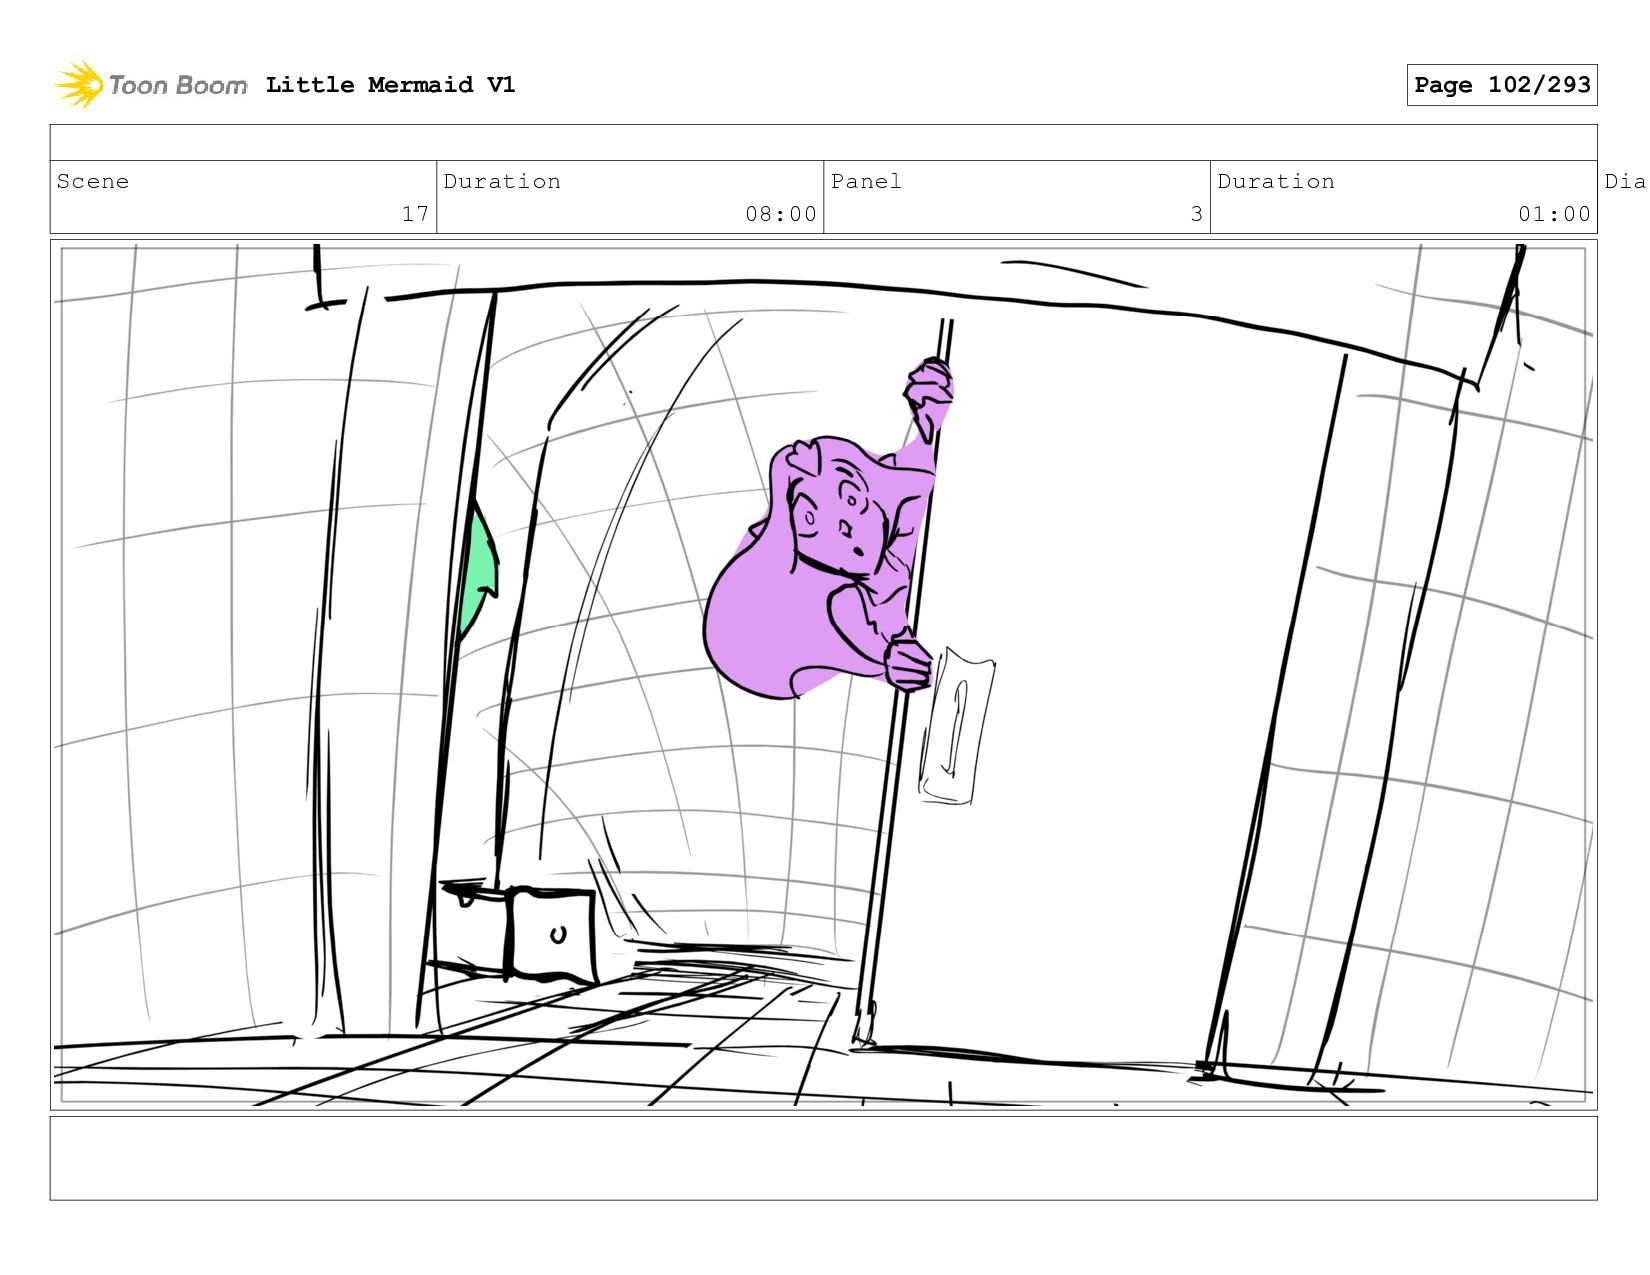This screenshot has width=1650, height=1275.
Task: Select the 'Little Mermaid V1' title text
Action: click(x=390, y=85)
